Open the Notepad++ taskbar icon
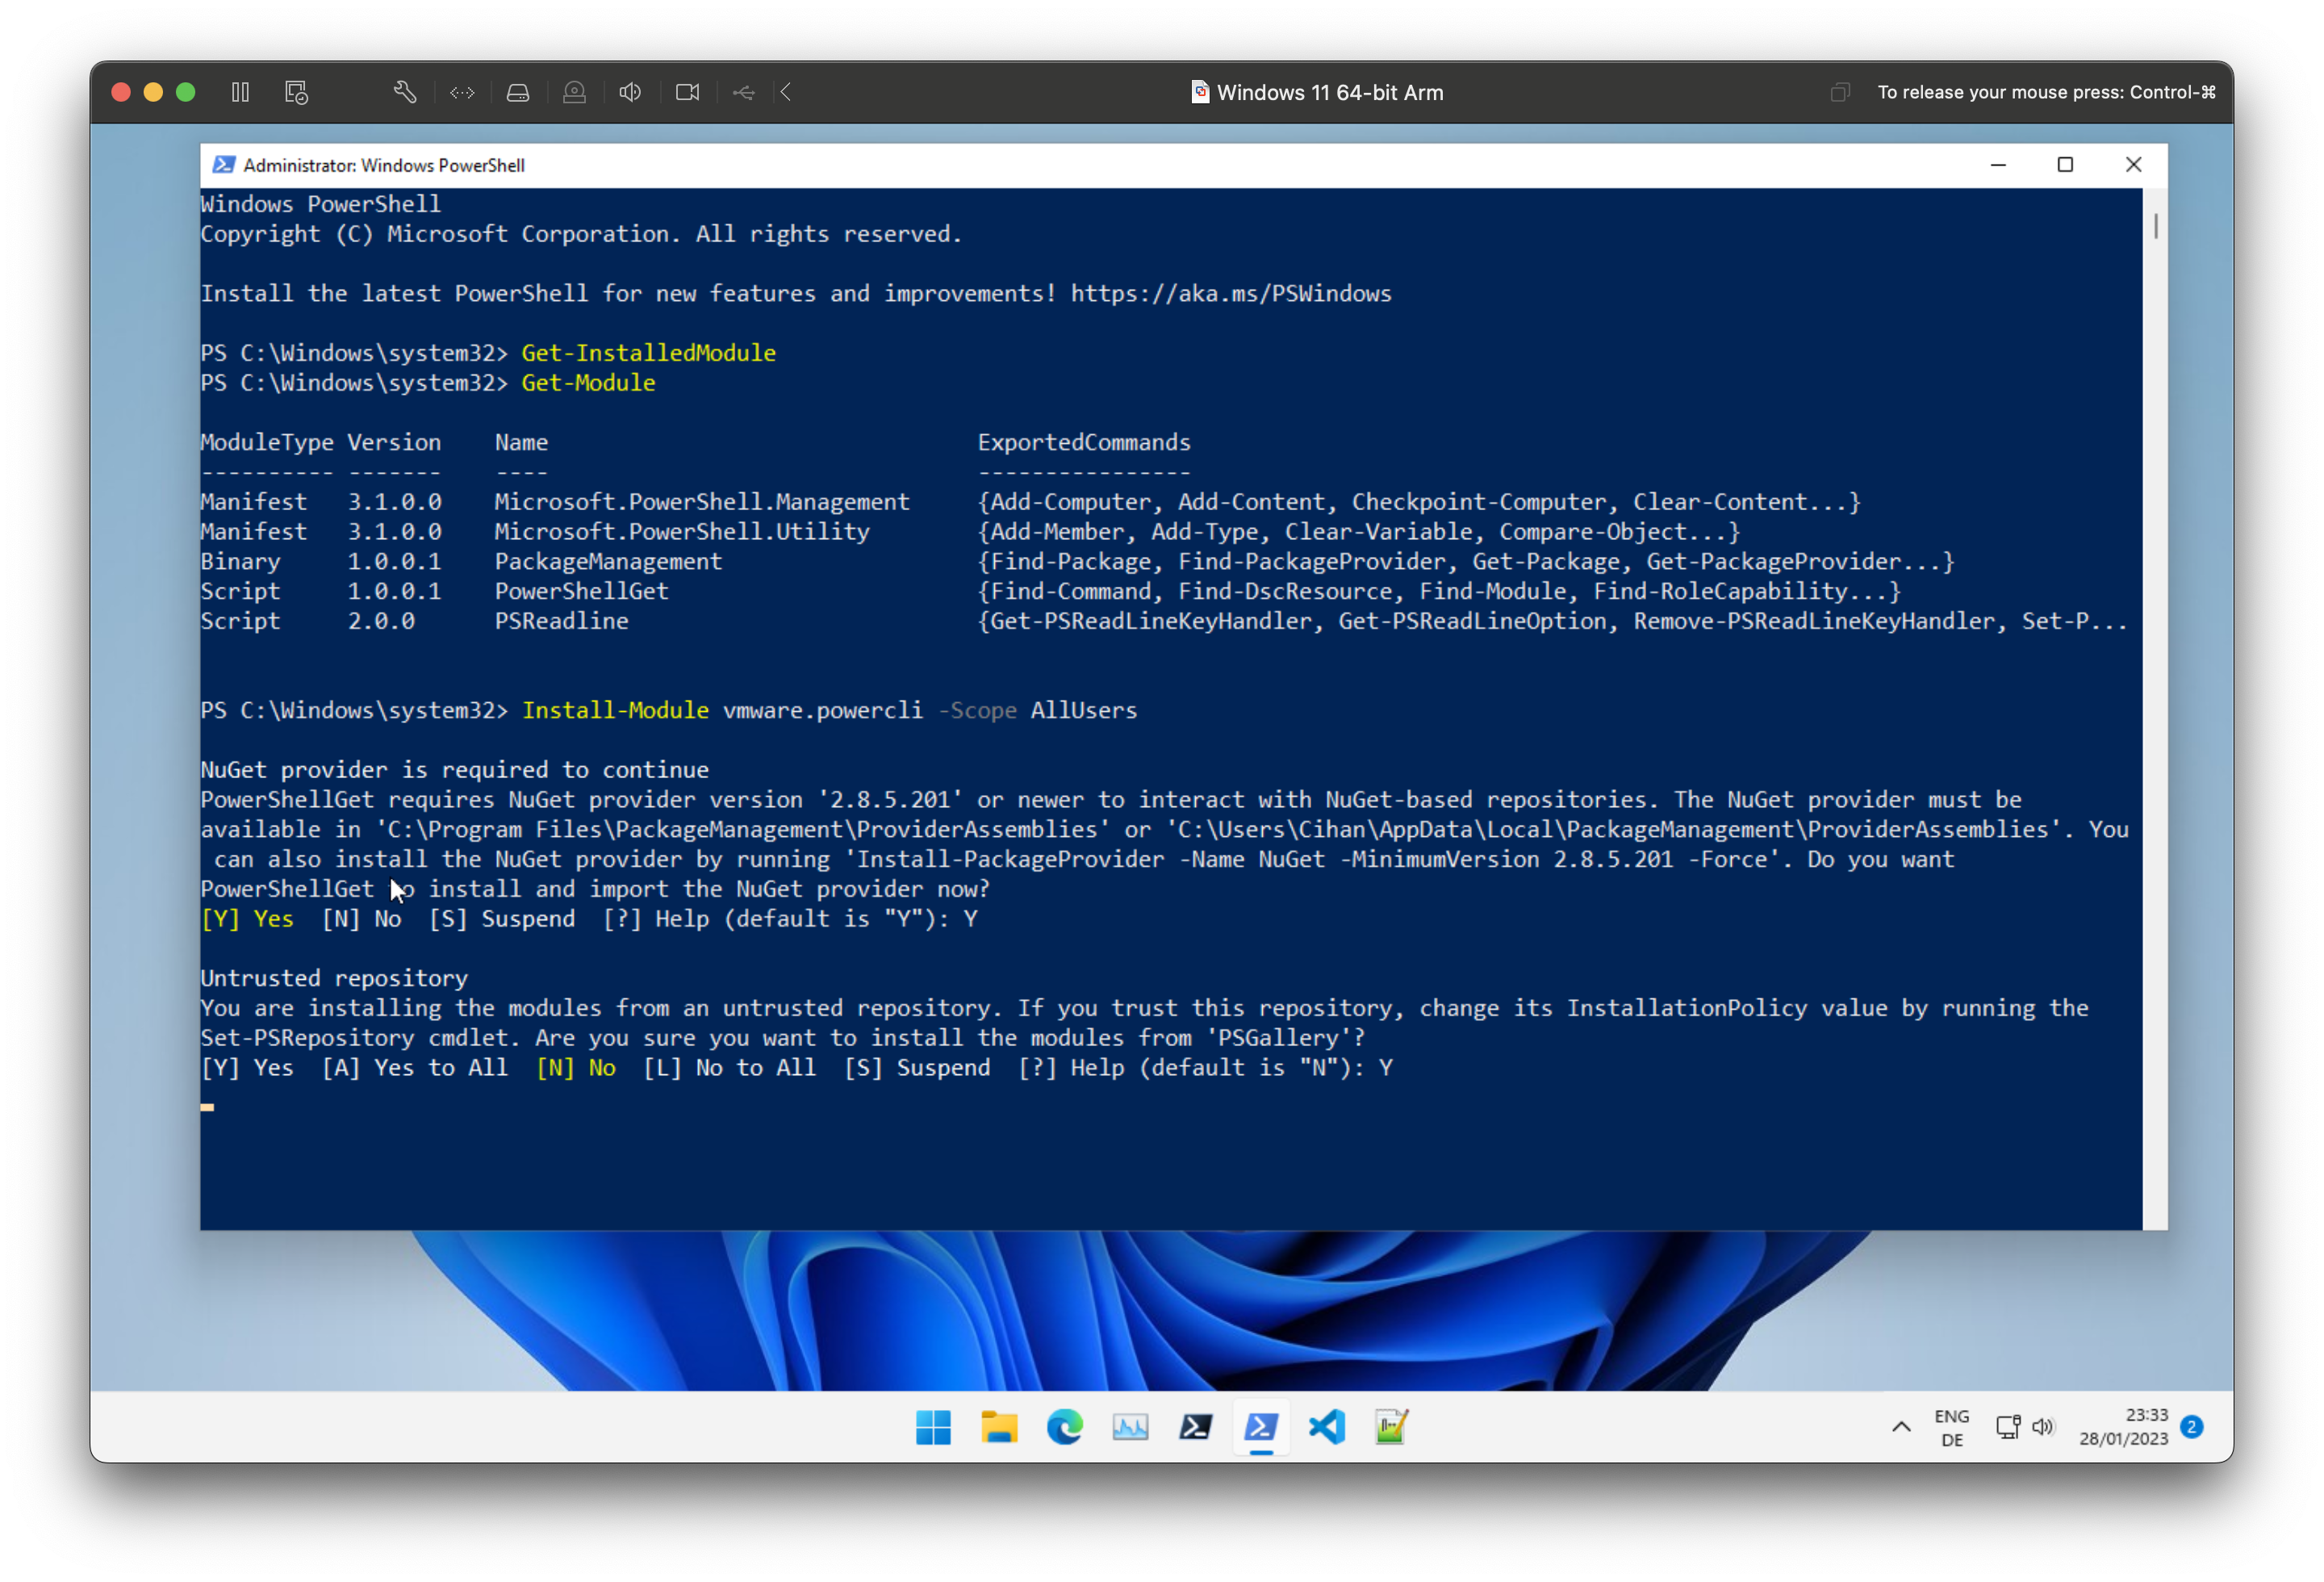 (x=1392, y=1427)
